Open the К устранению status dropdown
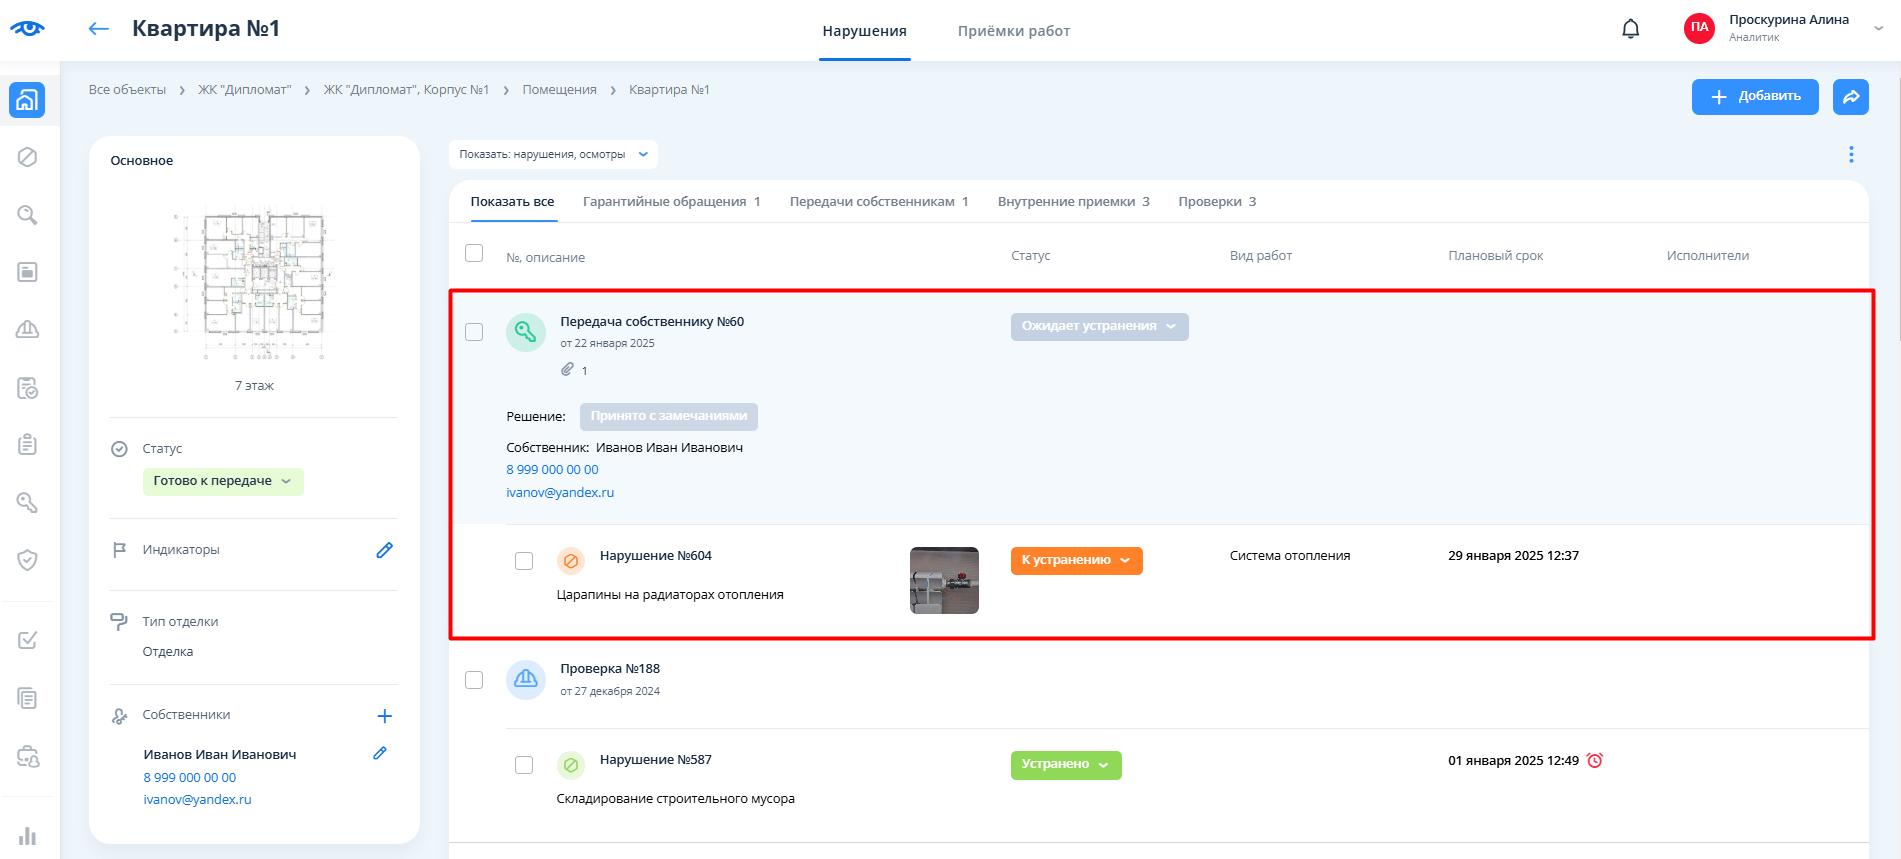This screenshot has height=859, width=1901. tap(1076, 561)
